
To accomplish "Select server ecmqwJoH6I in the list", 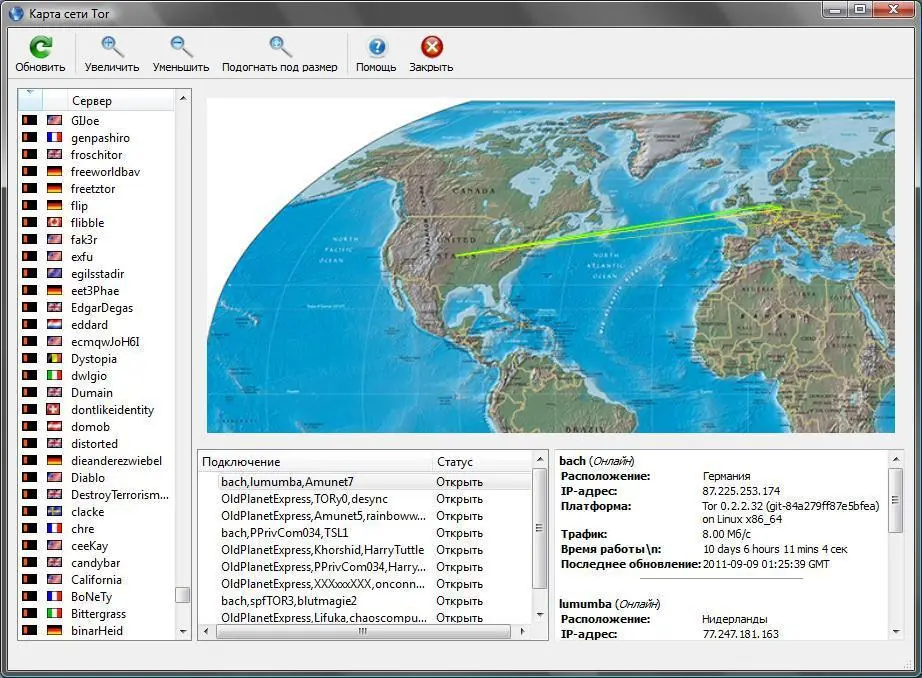I will [105, 342].
